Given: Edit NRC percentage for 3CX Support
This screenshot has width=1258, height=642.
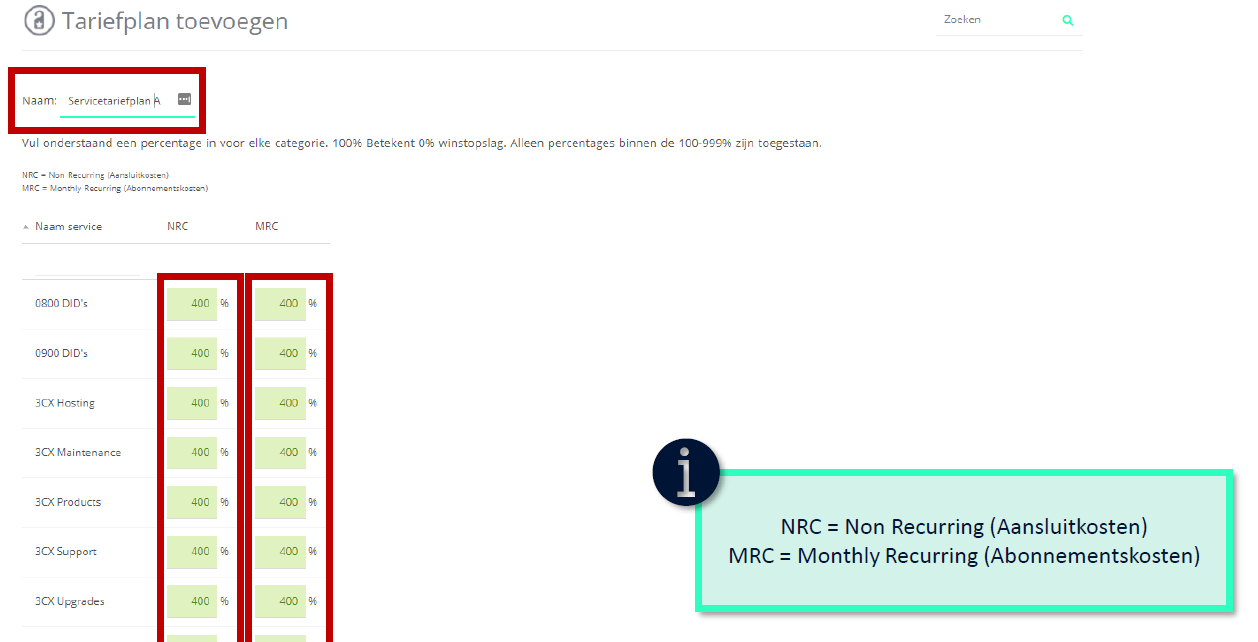Looking at the screenshot, I should click(x=192, y=551).
